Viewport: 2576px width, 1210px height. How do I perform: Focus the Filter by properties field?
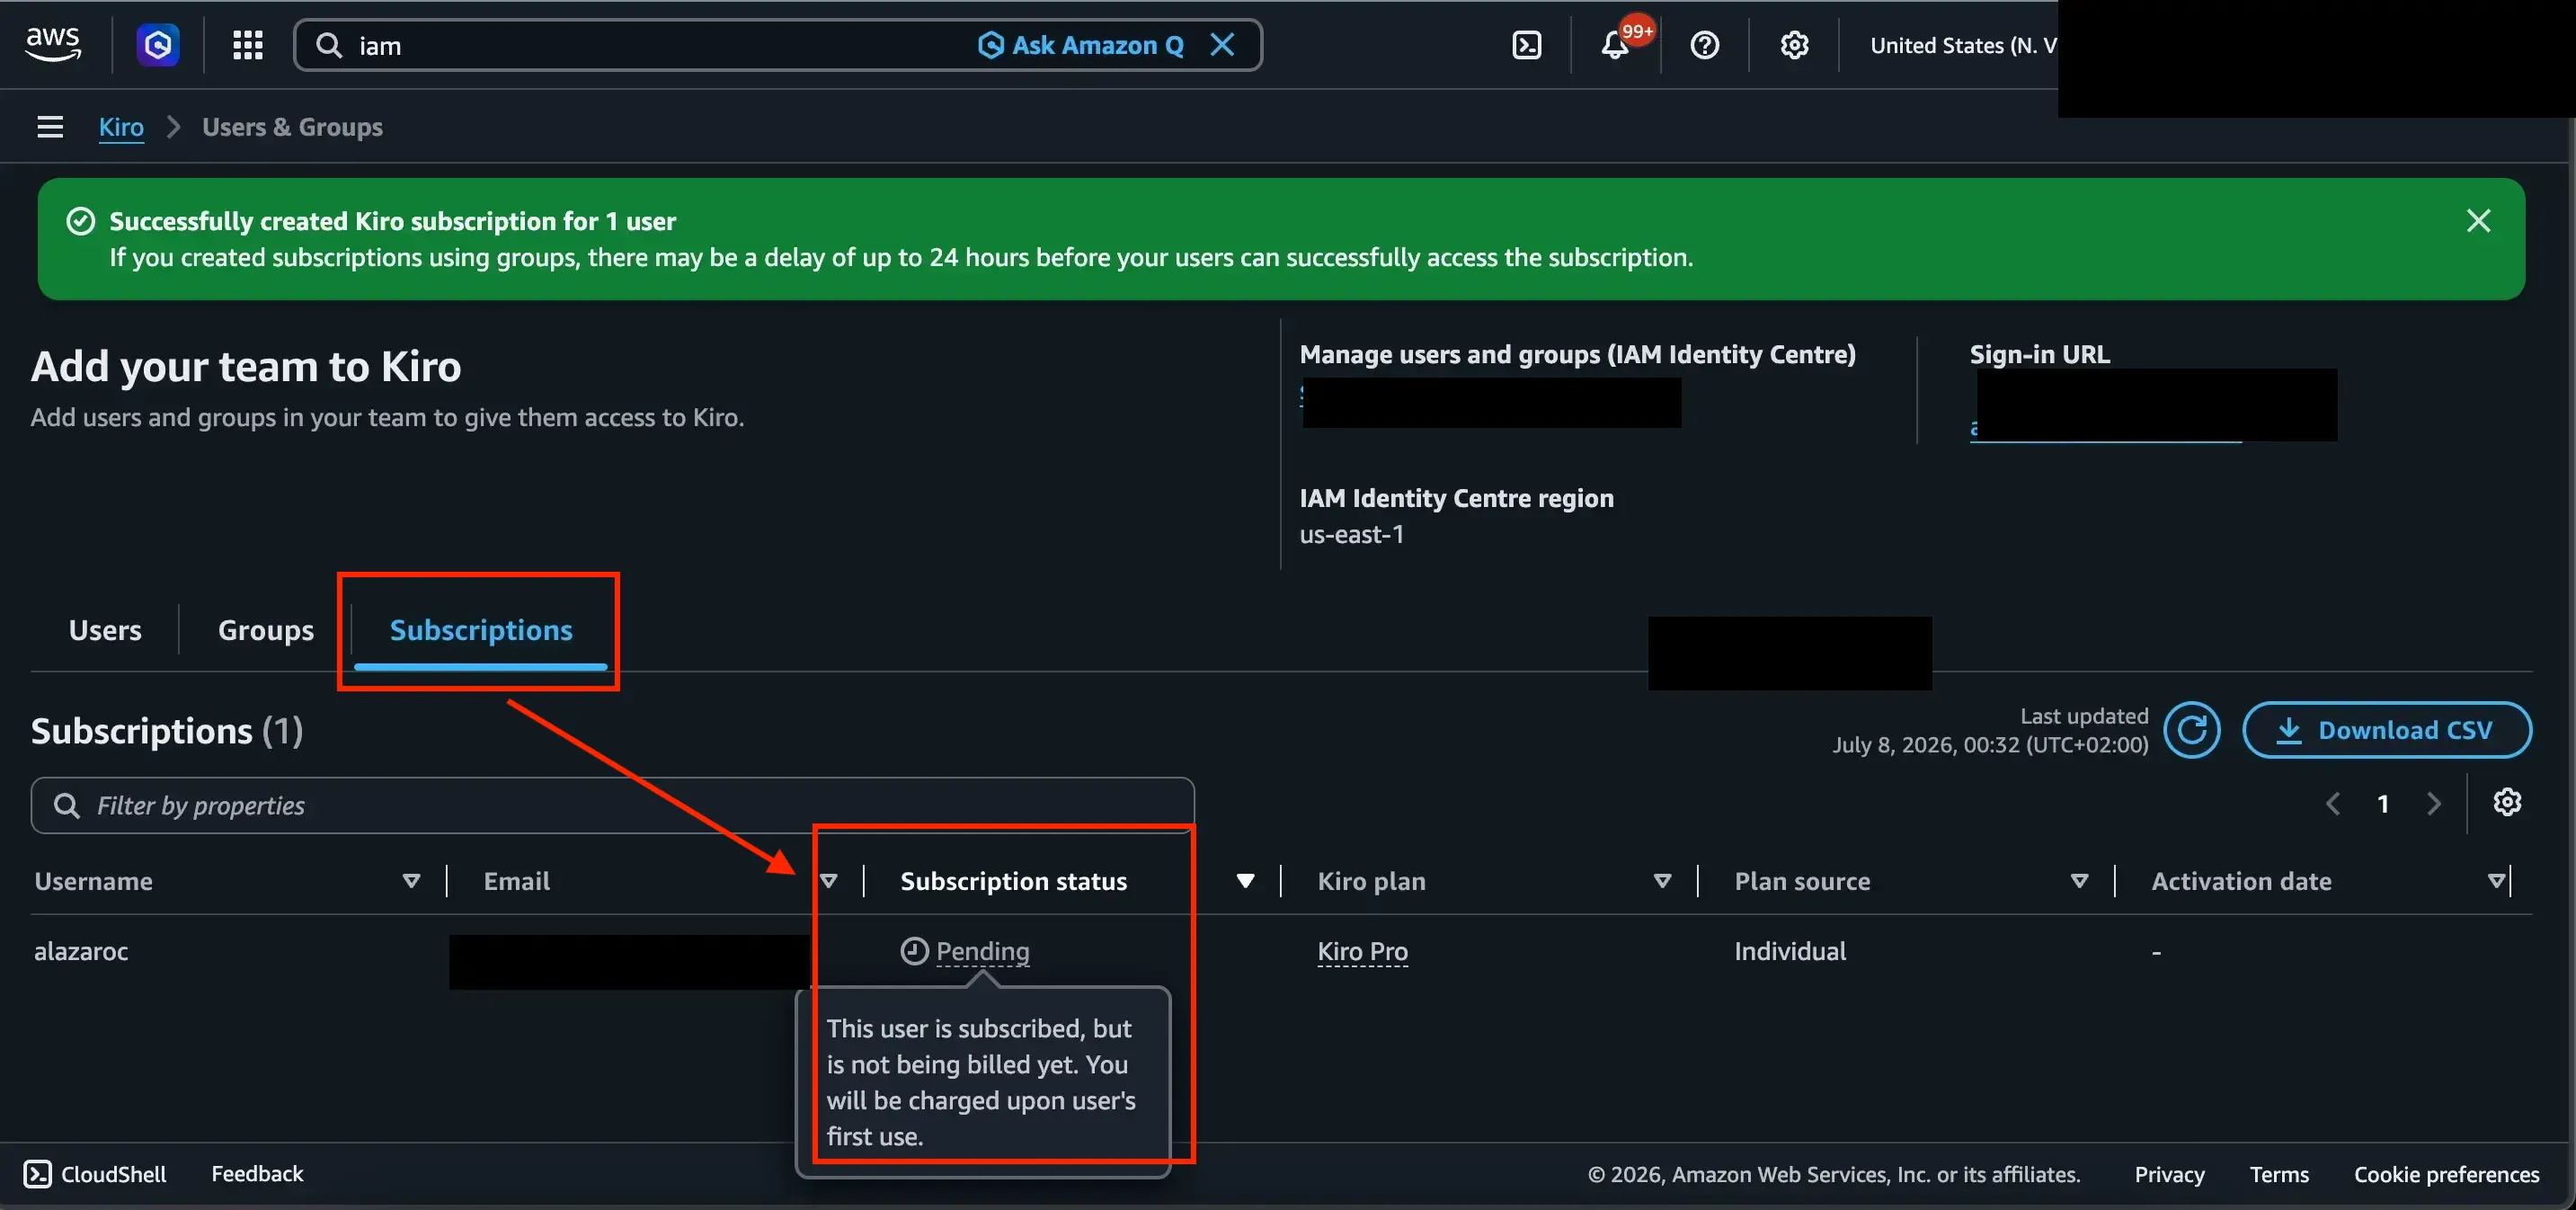point(612,805)
